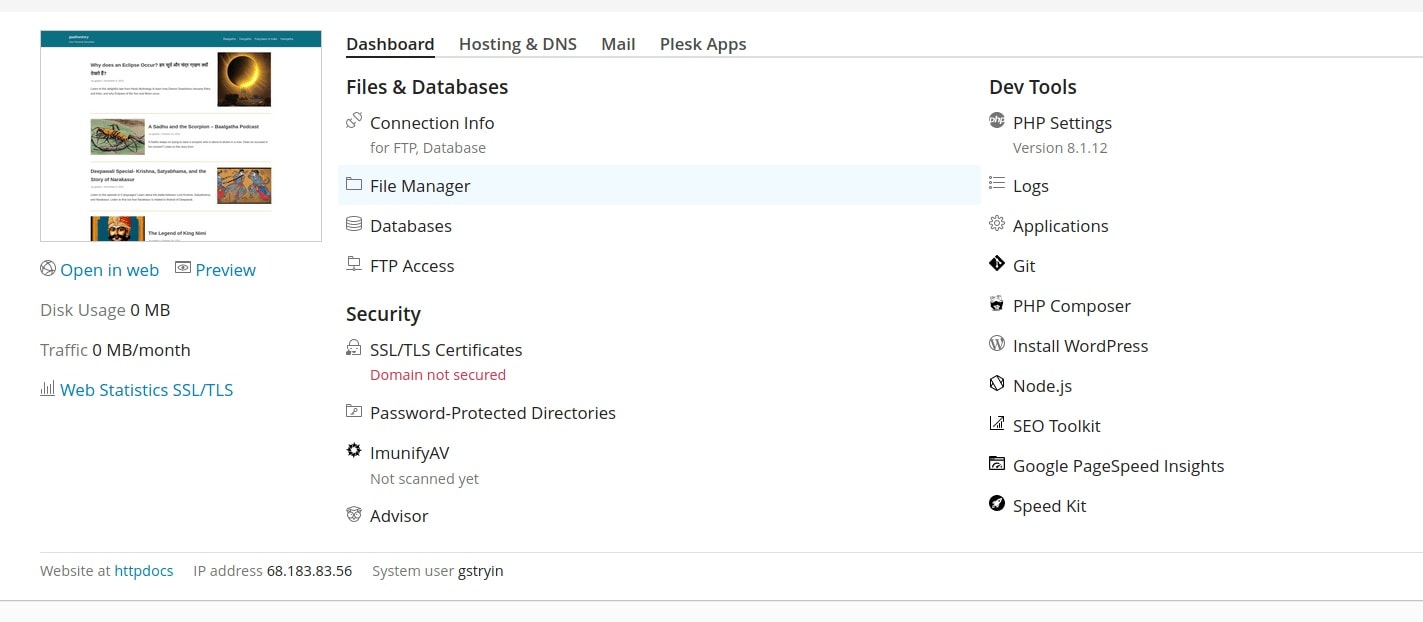Viewport: 1423px width, 622px height.
Task: Click the Databases stack icon
Action: [x=353, y=224]
